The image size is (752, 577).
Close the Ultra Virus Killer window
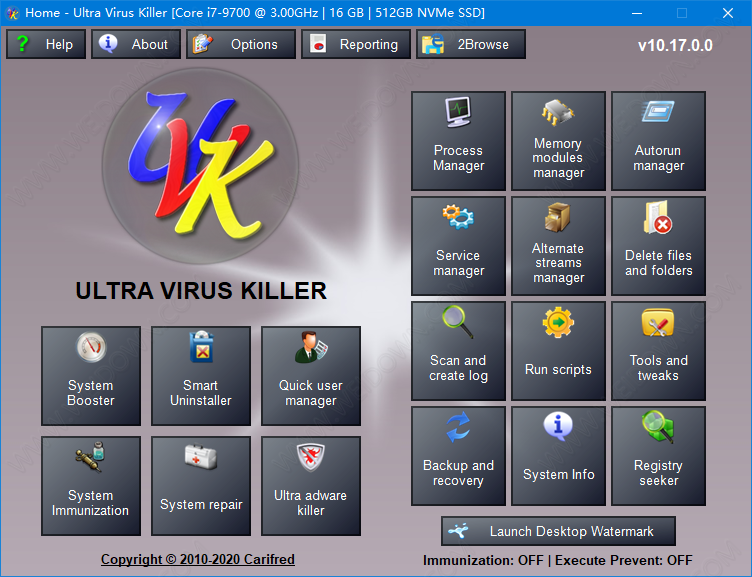[728, 13]
